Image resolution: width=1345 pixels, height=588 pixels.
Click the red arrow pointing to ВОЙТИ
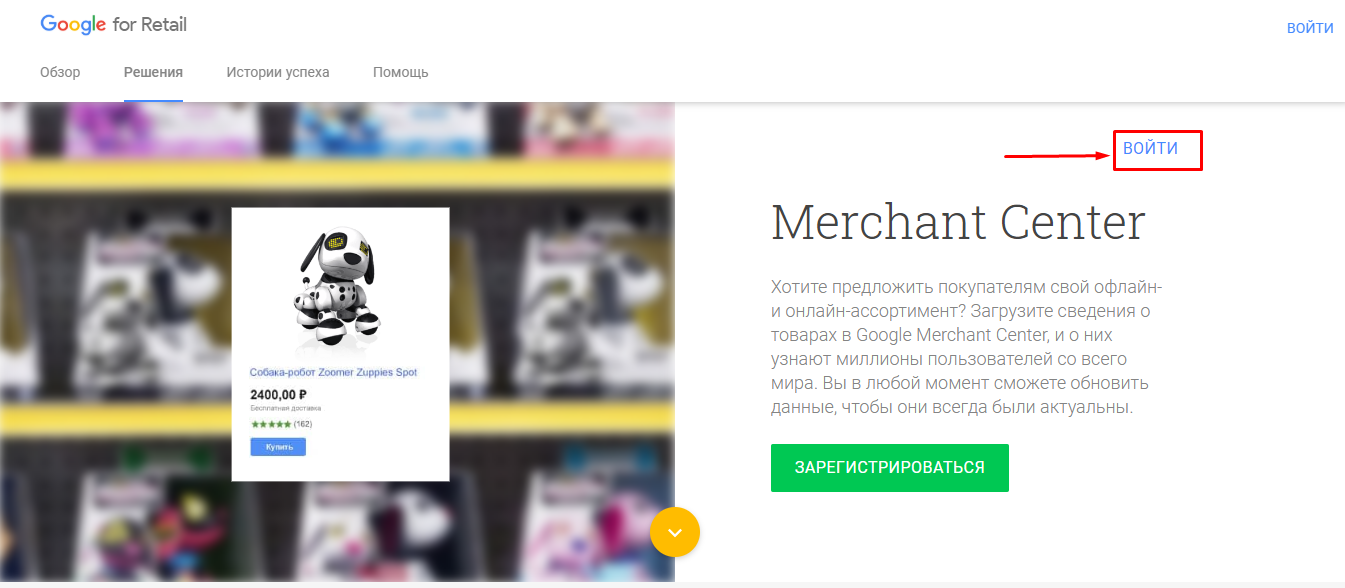(1058, 155)
